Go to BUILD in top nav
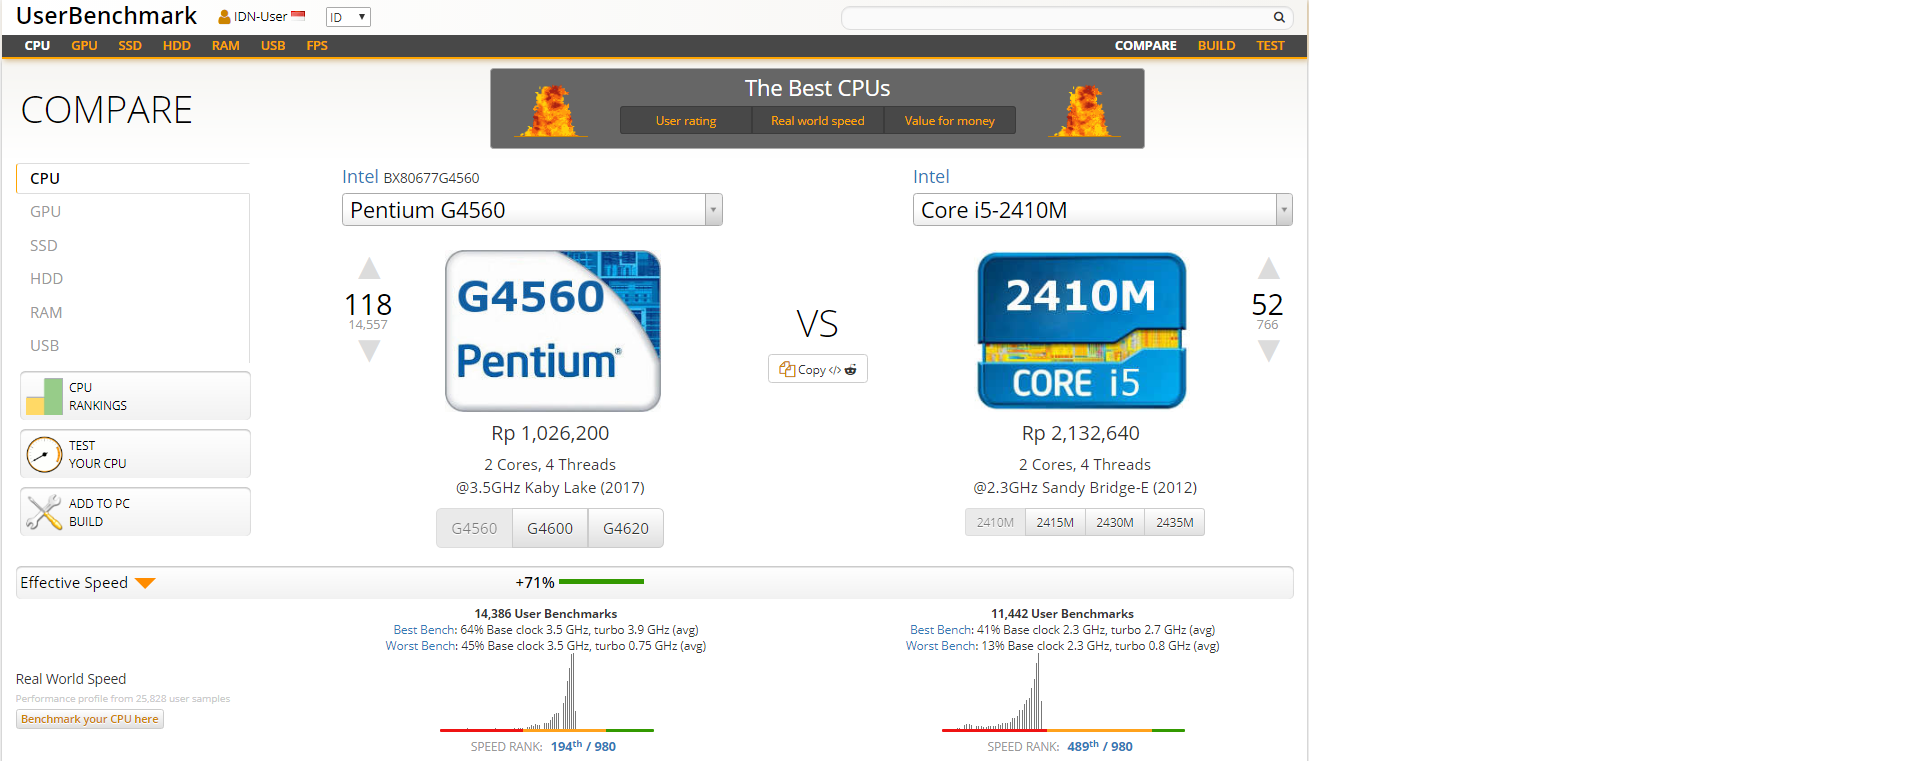 pos(1217,46)
